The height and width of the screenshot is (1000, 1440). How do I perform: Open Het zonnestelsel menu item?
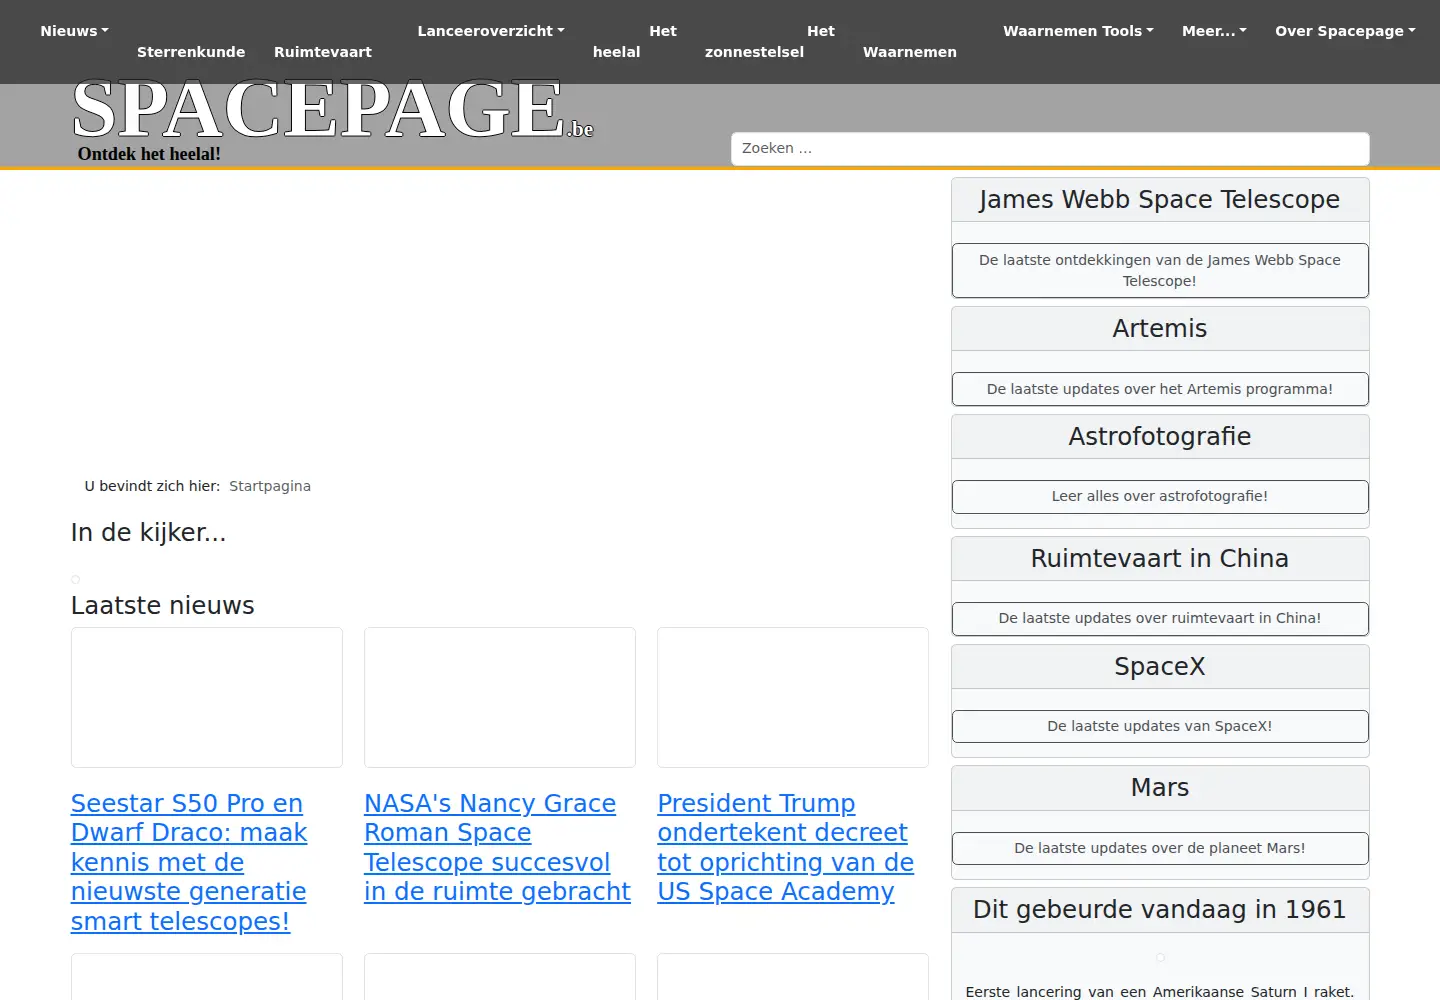[x=770, y=41]
